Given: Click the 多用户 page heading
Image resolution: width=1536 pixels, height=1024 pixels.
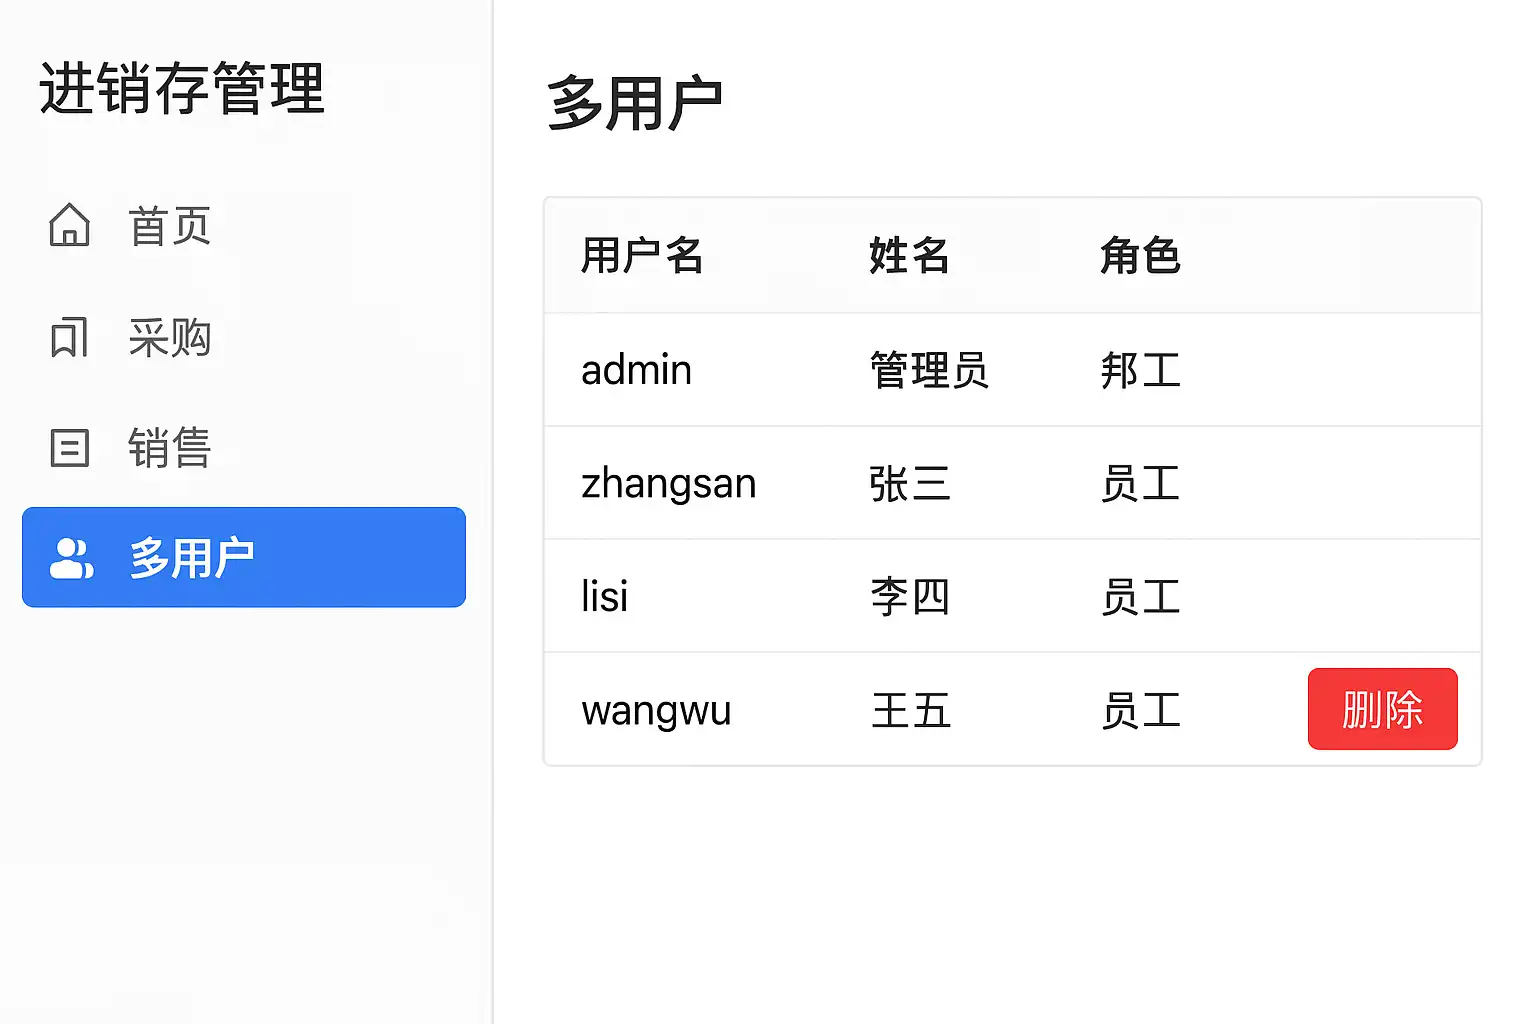Looking at the screenshot, I should (x=634, y=103).
